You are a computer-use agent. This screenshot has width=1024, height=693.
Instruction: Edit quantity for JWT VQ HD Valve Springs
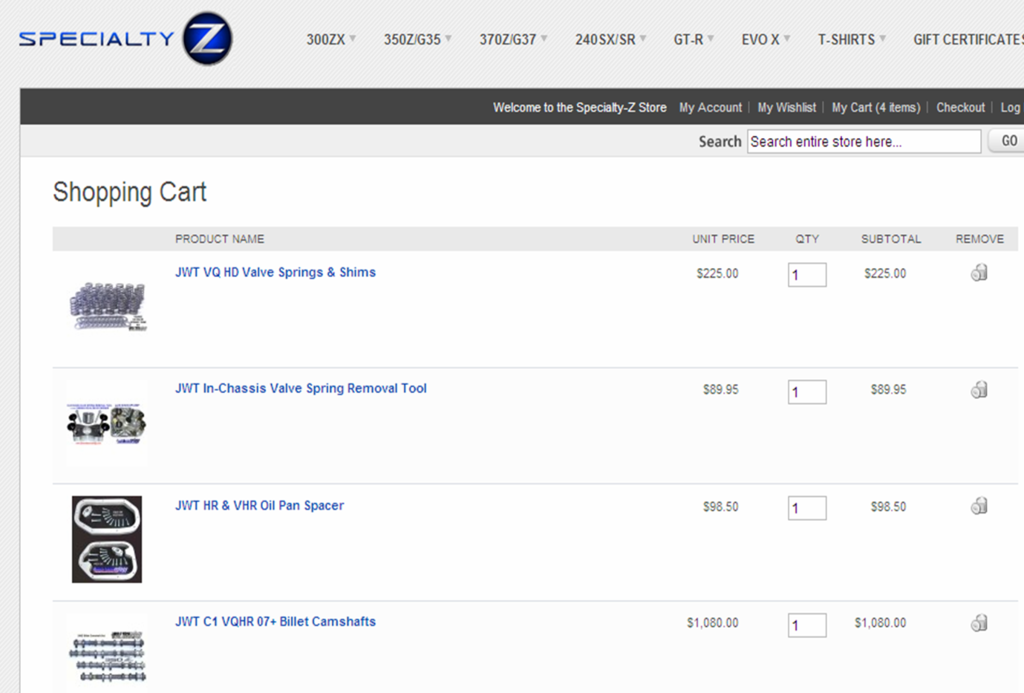[807, 275]
